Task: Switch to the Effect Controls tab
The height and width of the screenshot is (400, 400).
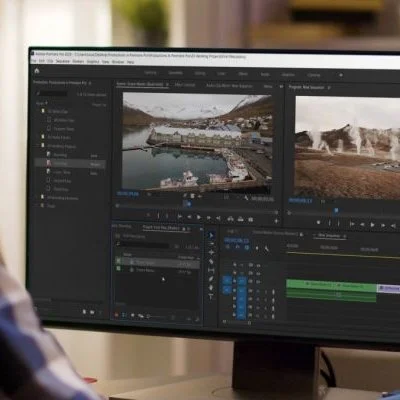Action: tap(185, 85)
